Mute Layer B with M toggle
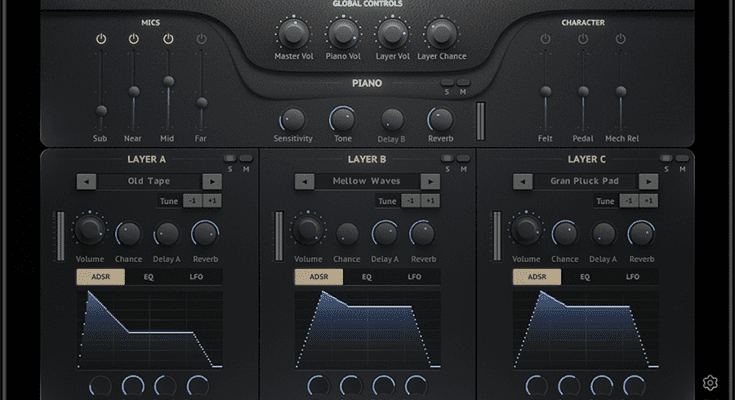Image resolution: width=735 pixels, height=400 pixels. pyautogui.click(x=464, y=158)
